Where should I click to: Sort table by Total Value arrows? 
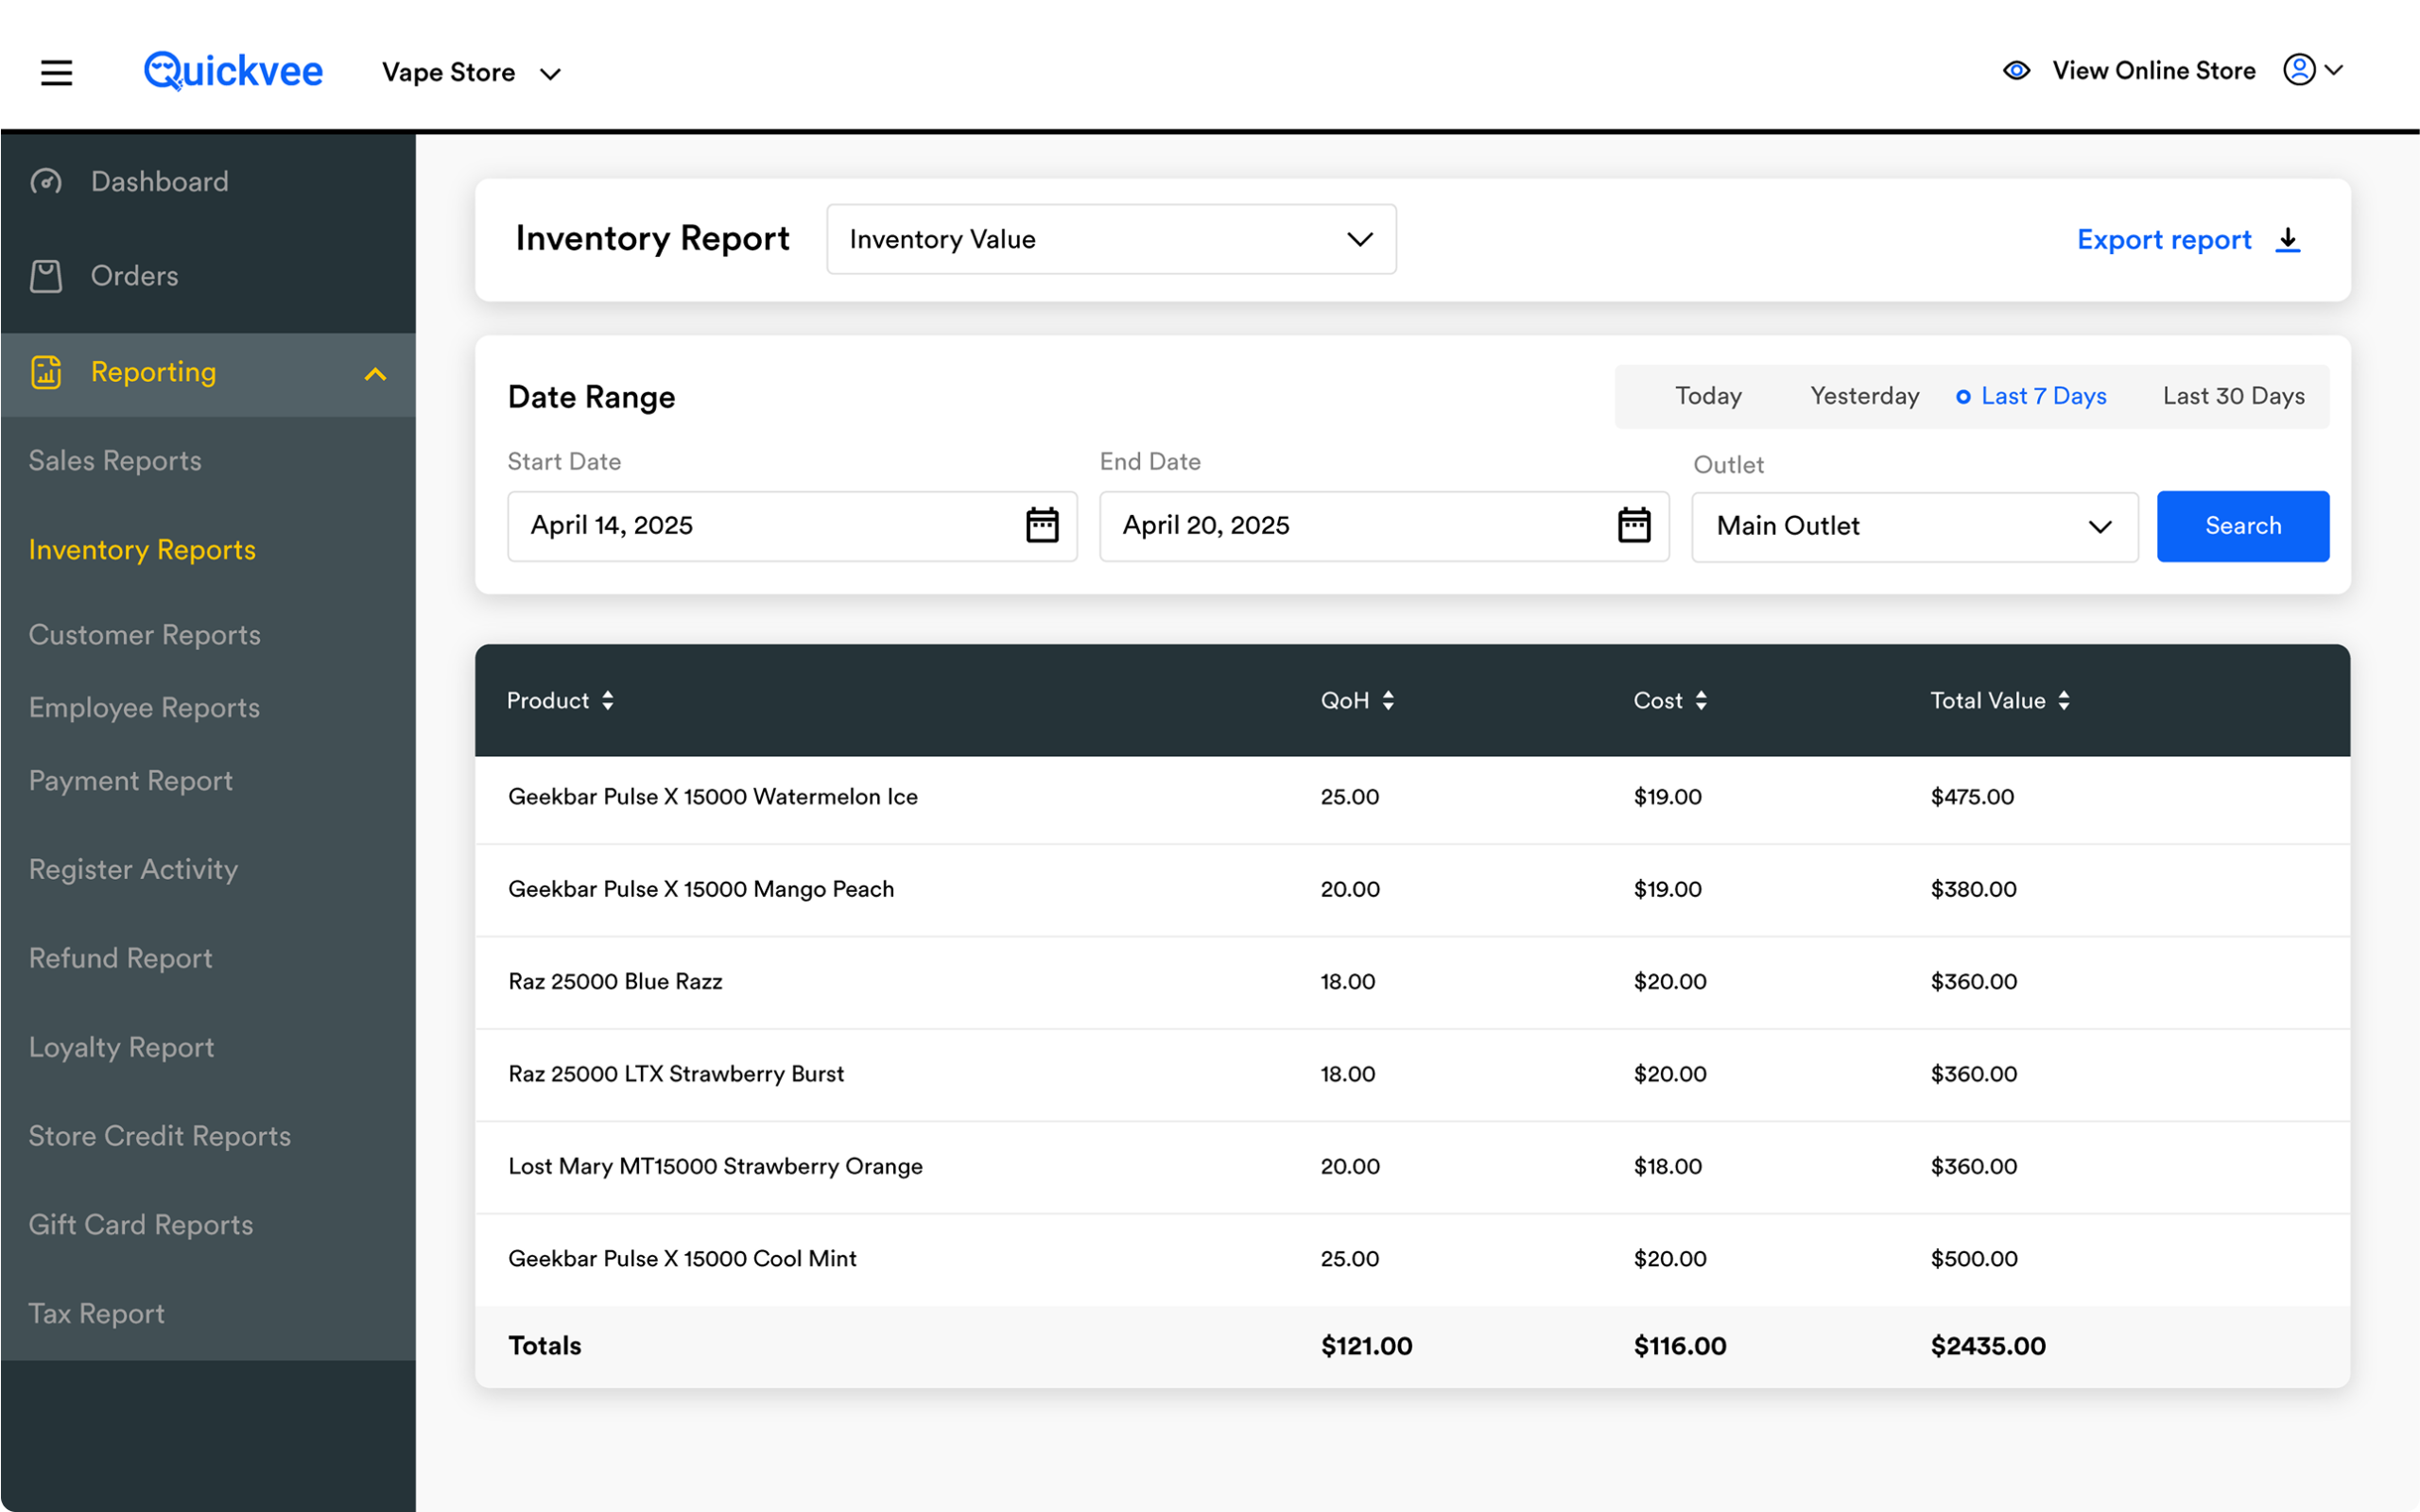click(2064, 701)
